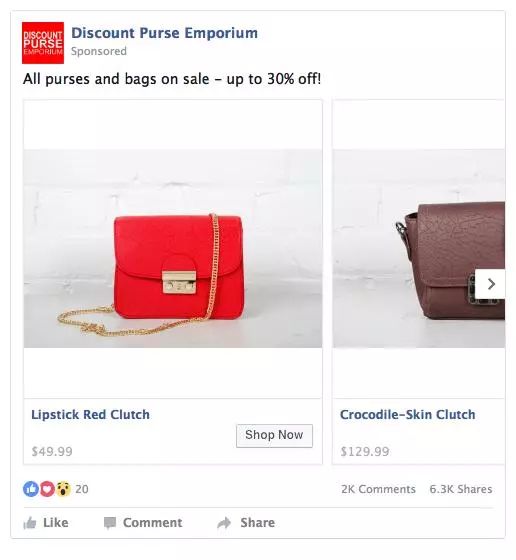
Task: Open the Crocodile-Skin Clutch title link
Action: 407,415
